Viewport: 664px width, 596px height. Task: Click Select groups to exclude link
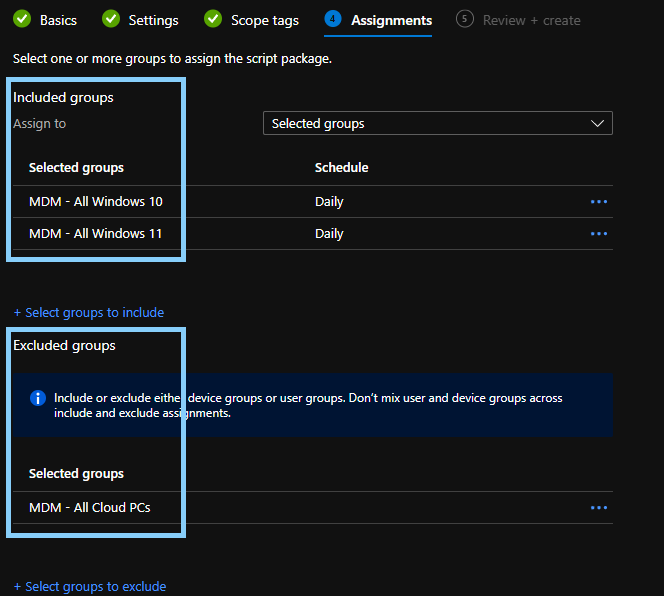[x=90, y=586]
